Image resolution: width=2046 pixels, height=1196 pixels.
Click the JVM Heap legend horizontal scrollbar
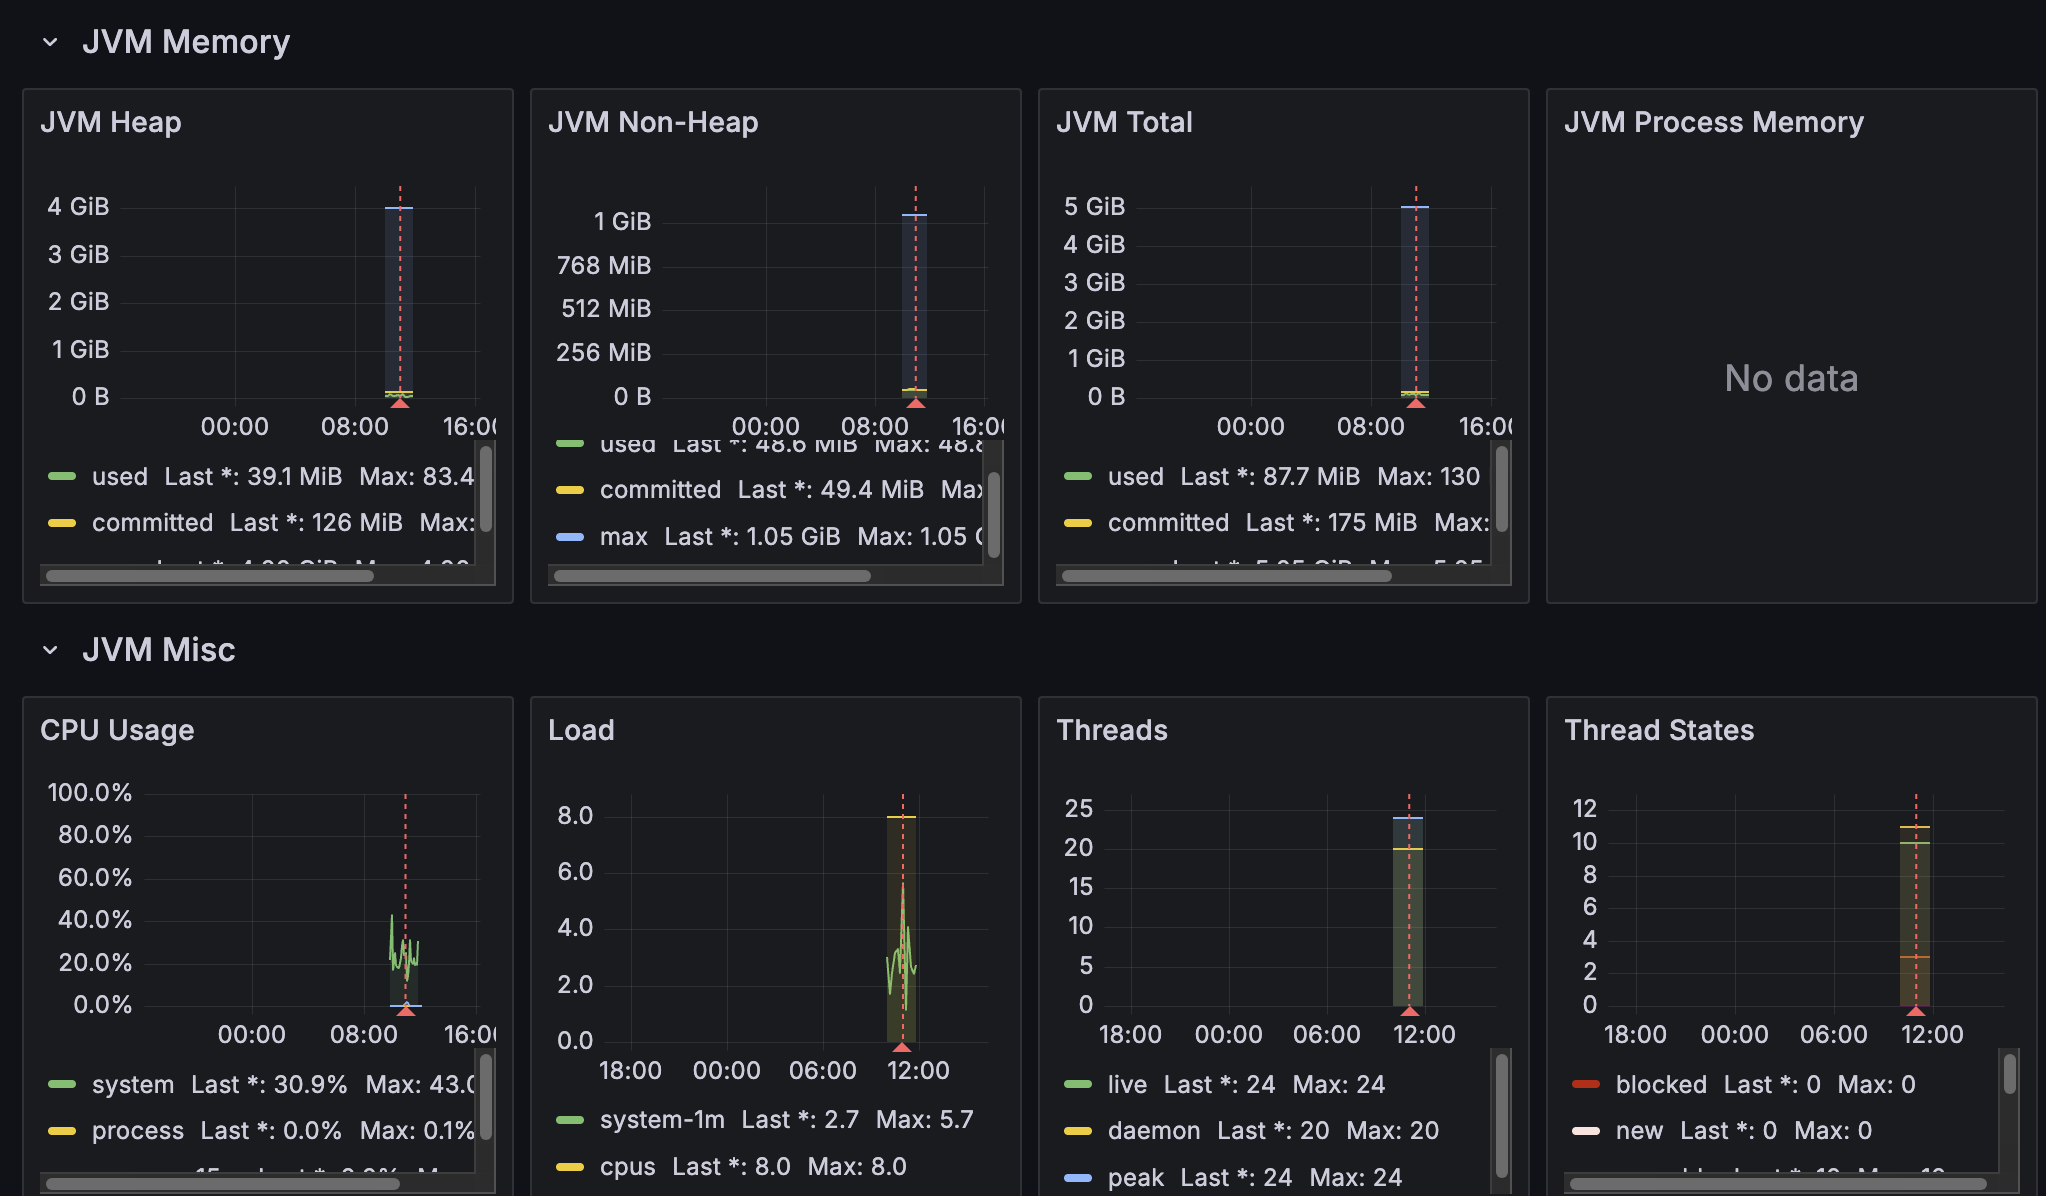click(210, 576)
